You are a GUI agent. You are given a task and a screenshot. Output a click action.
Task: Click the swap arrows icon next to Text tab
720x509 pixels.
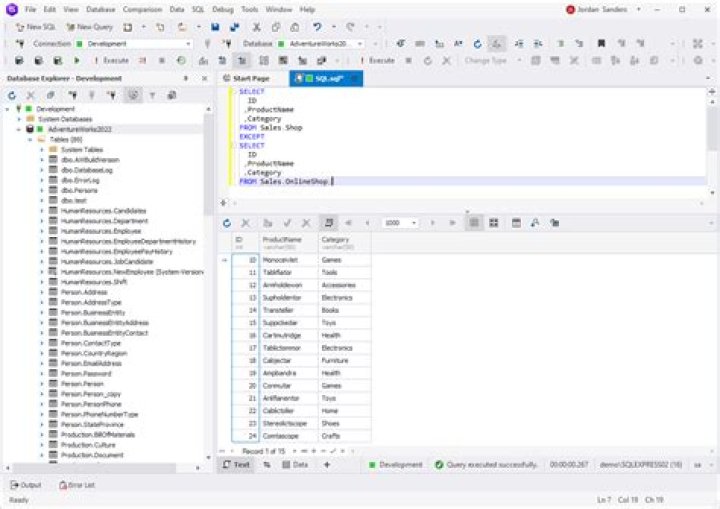click(x=267, y=464)
